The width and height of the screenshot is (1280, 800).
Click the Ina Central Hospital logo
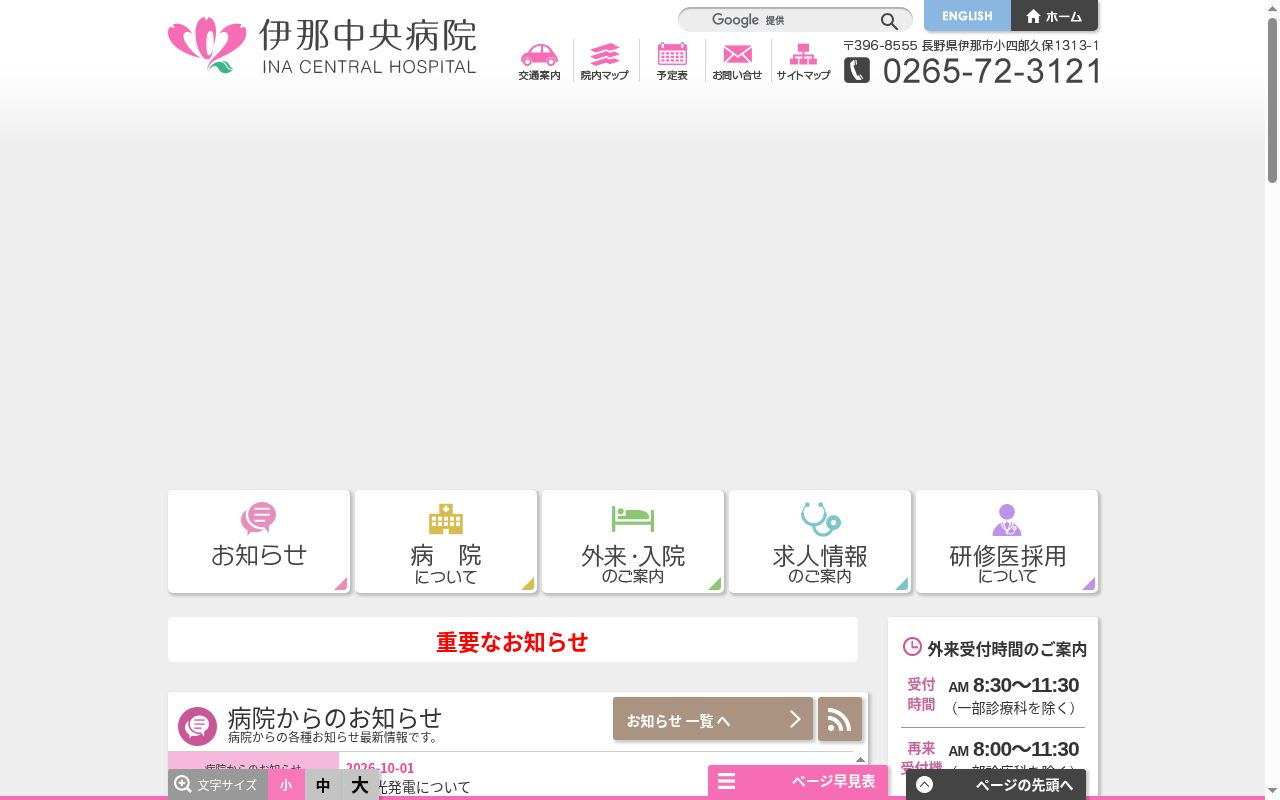[x=322, y=45]
